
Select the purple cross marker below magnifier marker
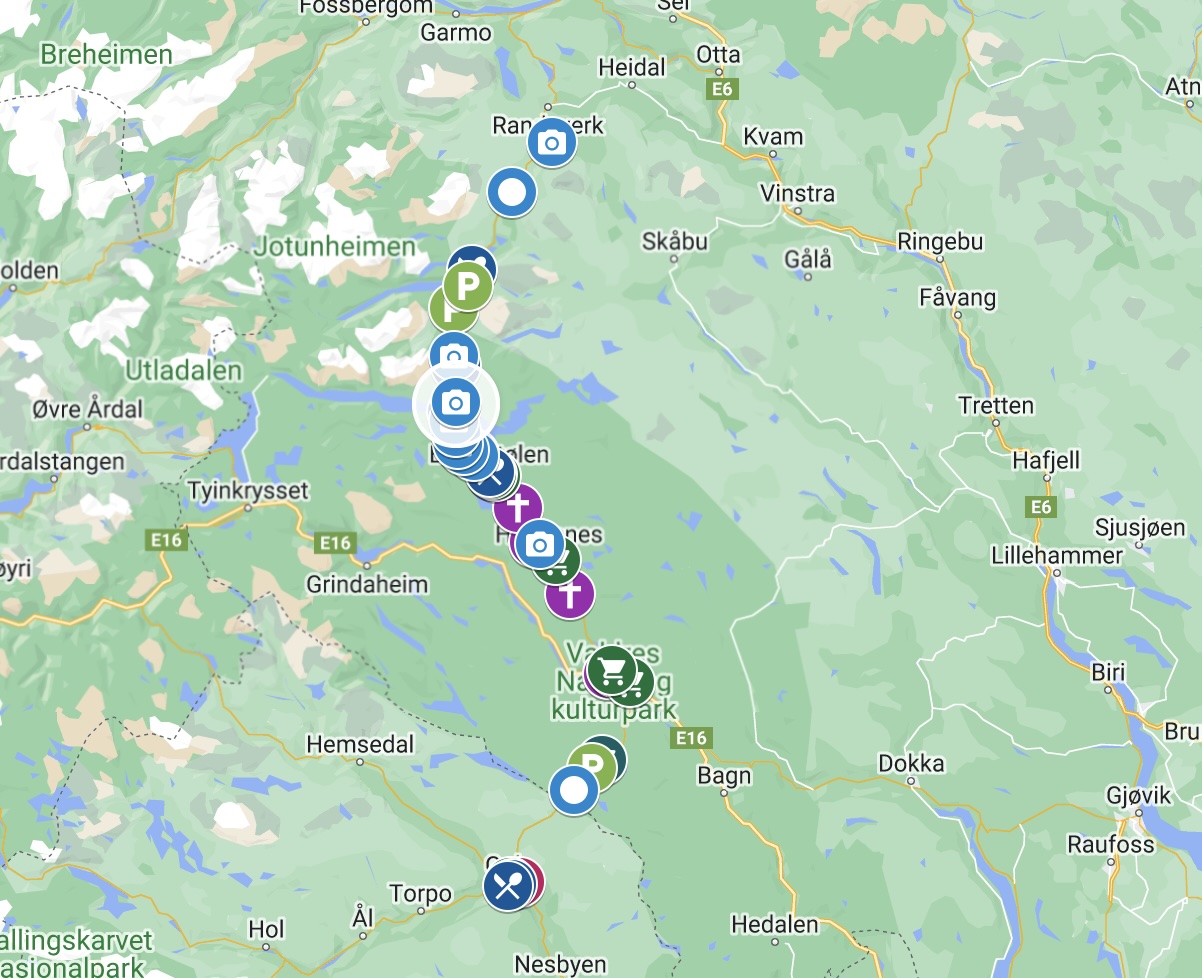point(518,508)
